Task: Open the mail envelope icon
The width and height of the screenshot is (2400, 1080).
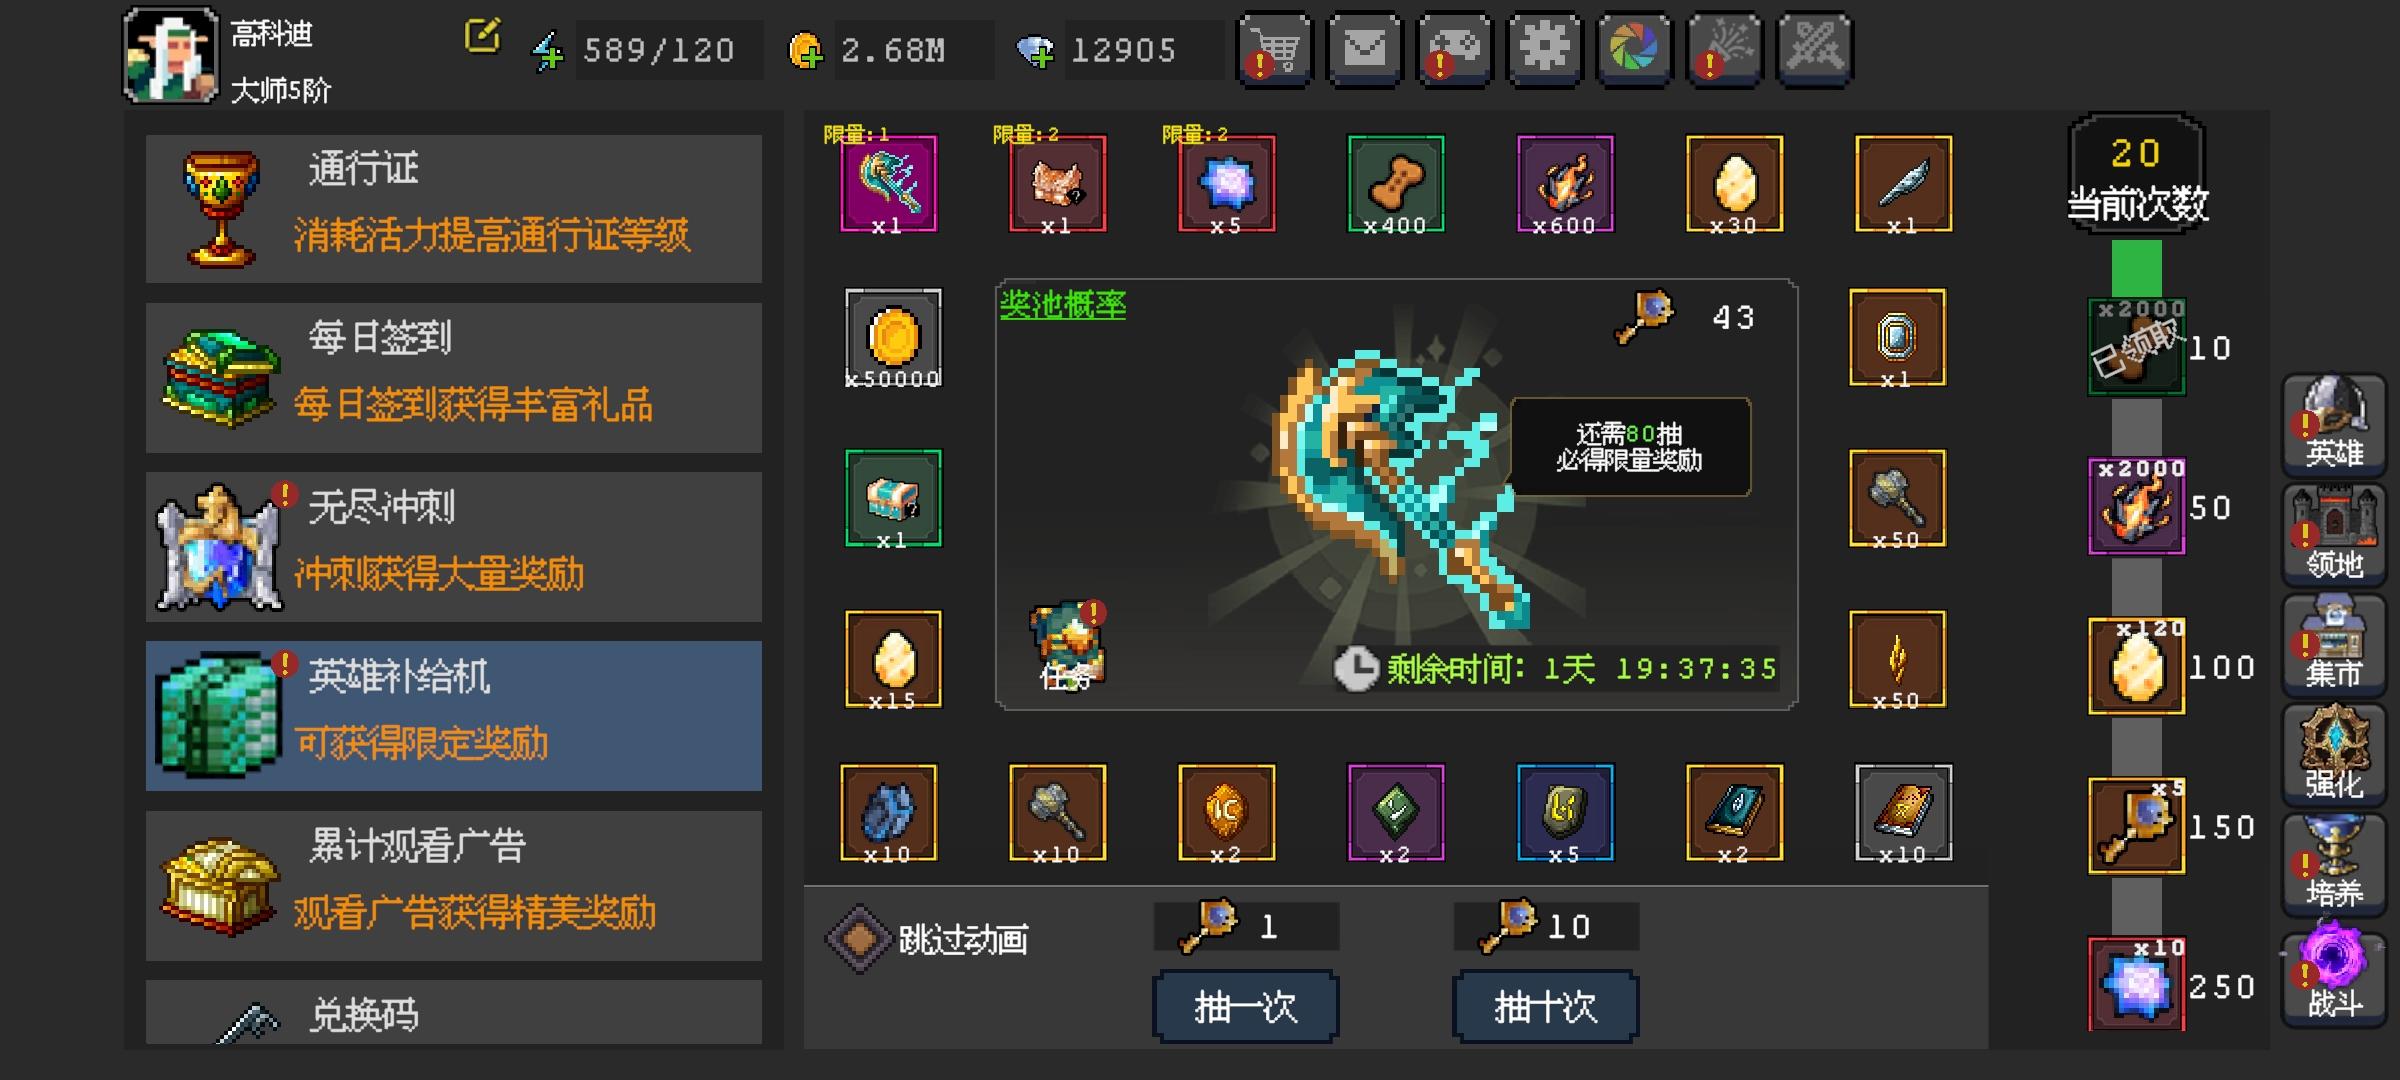Action: point(1364,49)
